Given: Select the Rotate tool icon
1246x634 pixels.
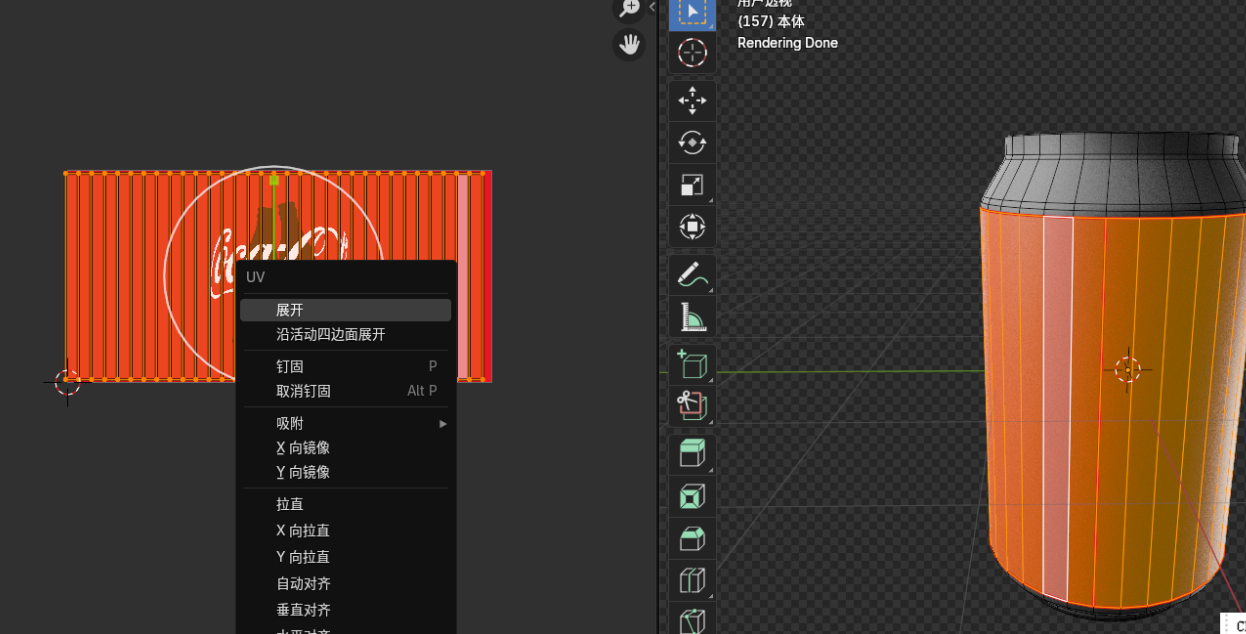Looking at the screenshot, I should click(692, 142).
